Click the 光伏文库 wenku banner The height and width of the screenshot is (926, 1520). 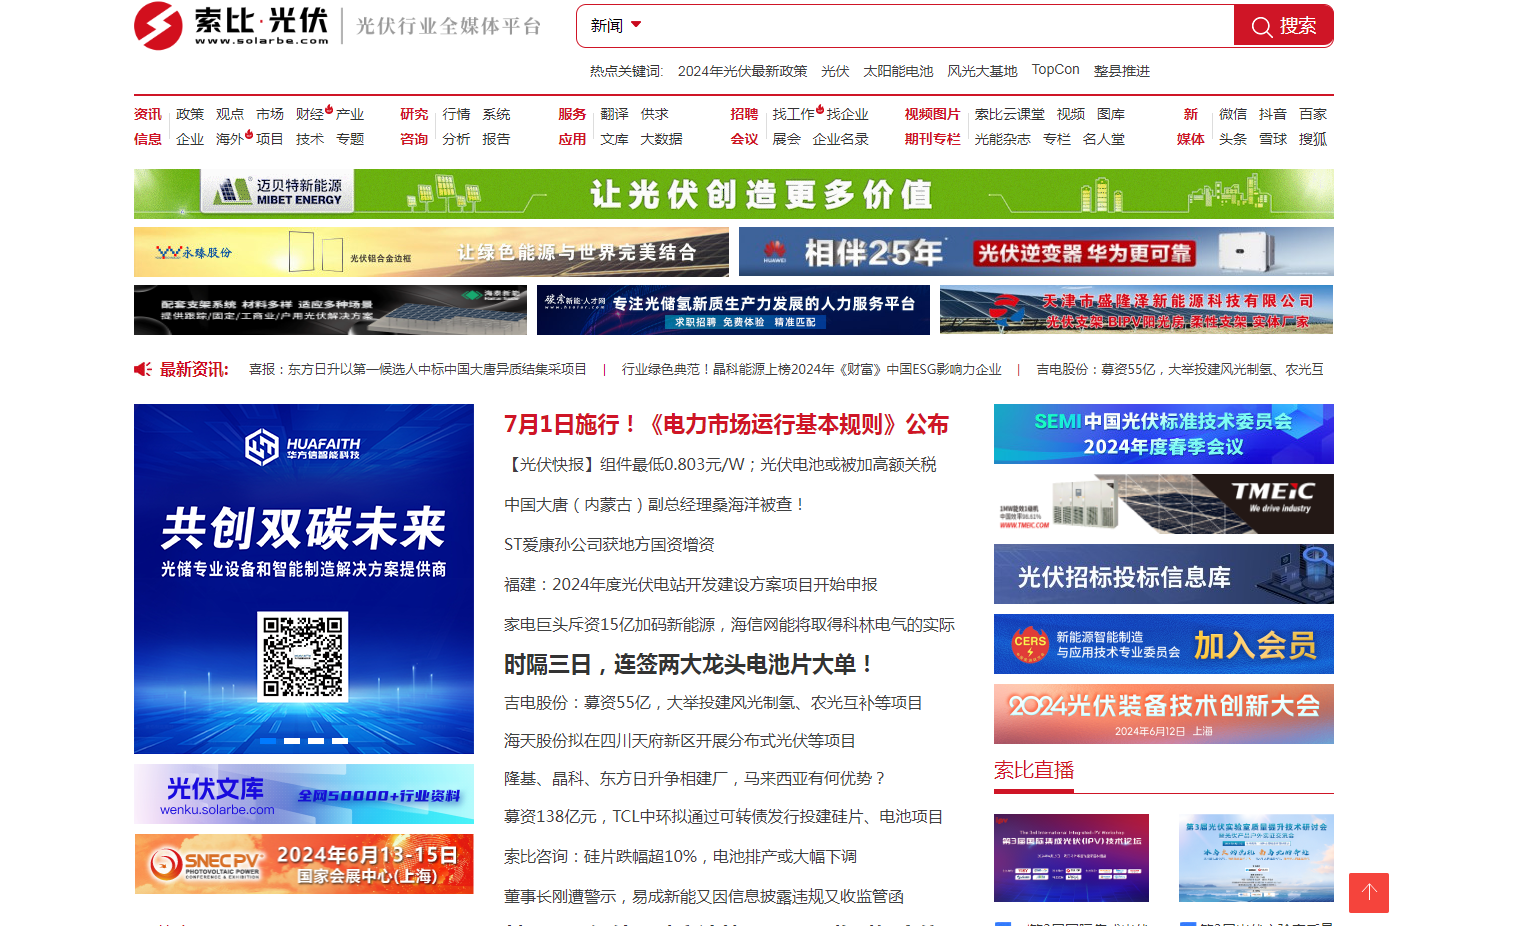[304, 794]
